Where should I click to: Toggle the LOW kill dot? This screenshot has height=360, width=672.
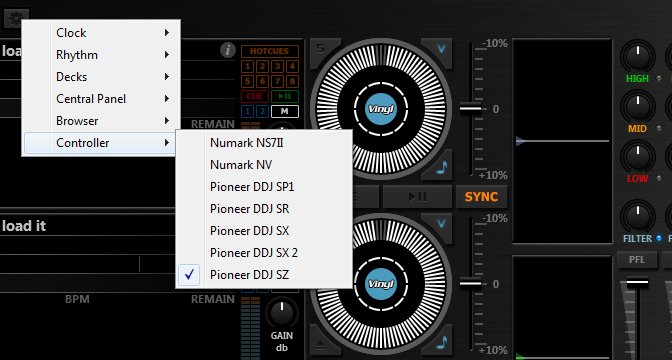[x=659, y=178]
